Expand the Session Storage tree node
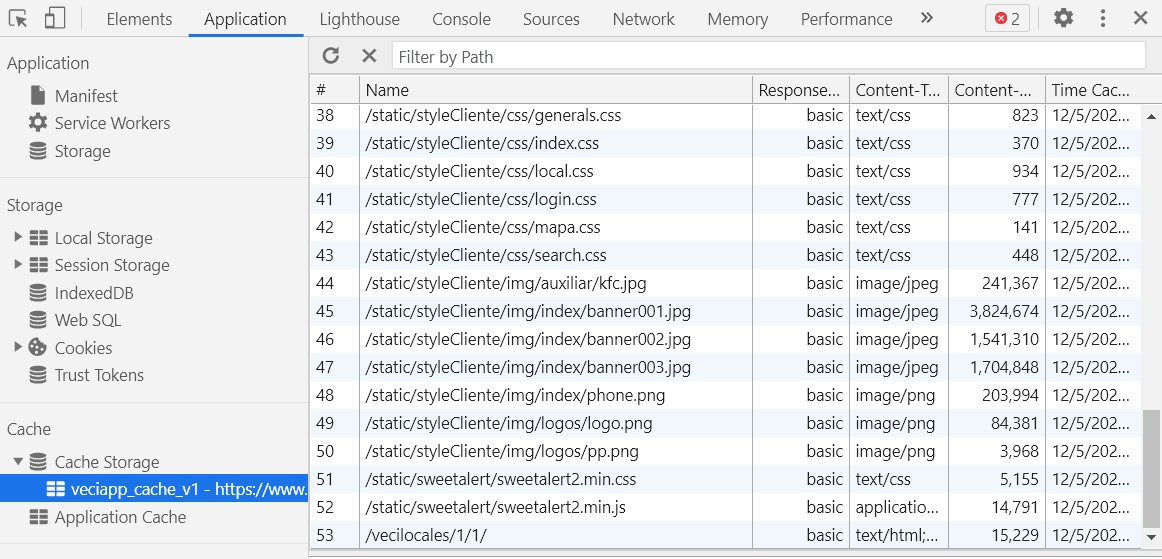Image resolution: width=1162 pixels, height=559 pixels. pos(18,265)
